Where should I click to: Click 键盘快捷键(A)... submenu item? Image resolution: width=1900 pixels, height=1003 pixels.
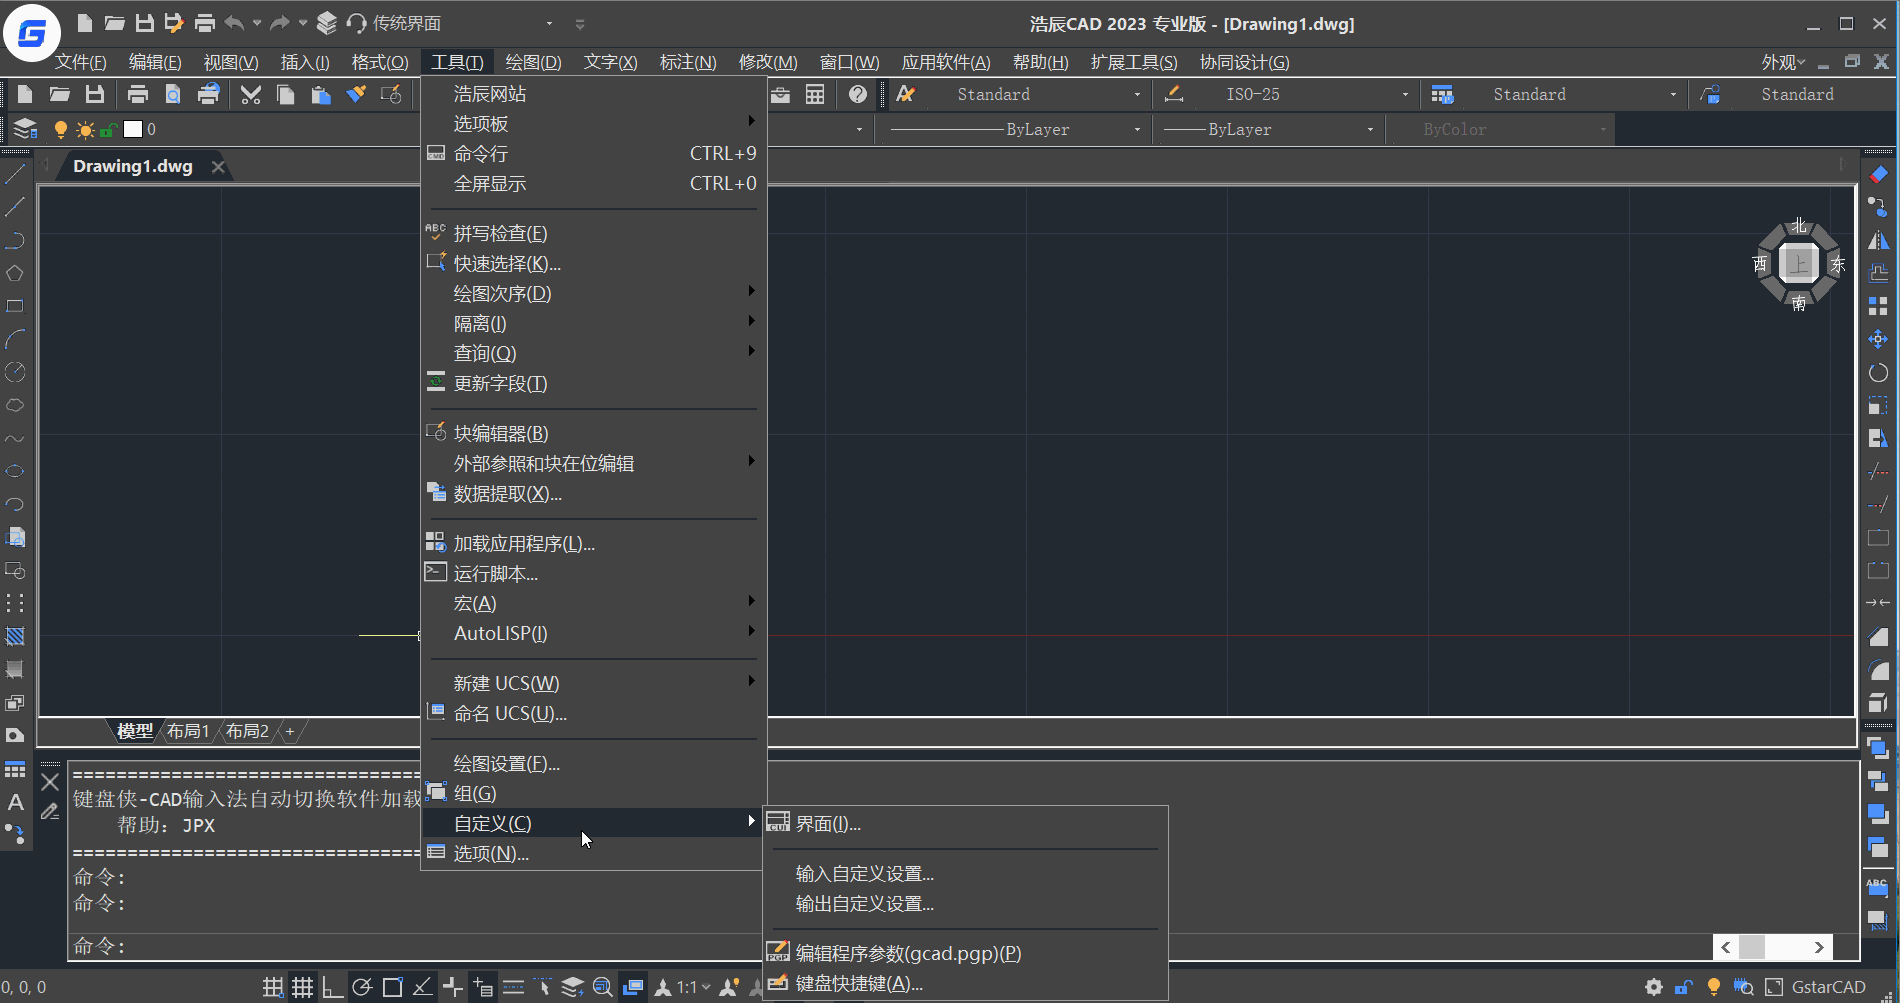pos(966,983)
